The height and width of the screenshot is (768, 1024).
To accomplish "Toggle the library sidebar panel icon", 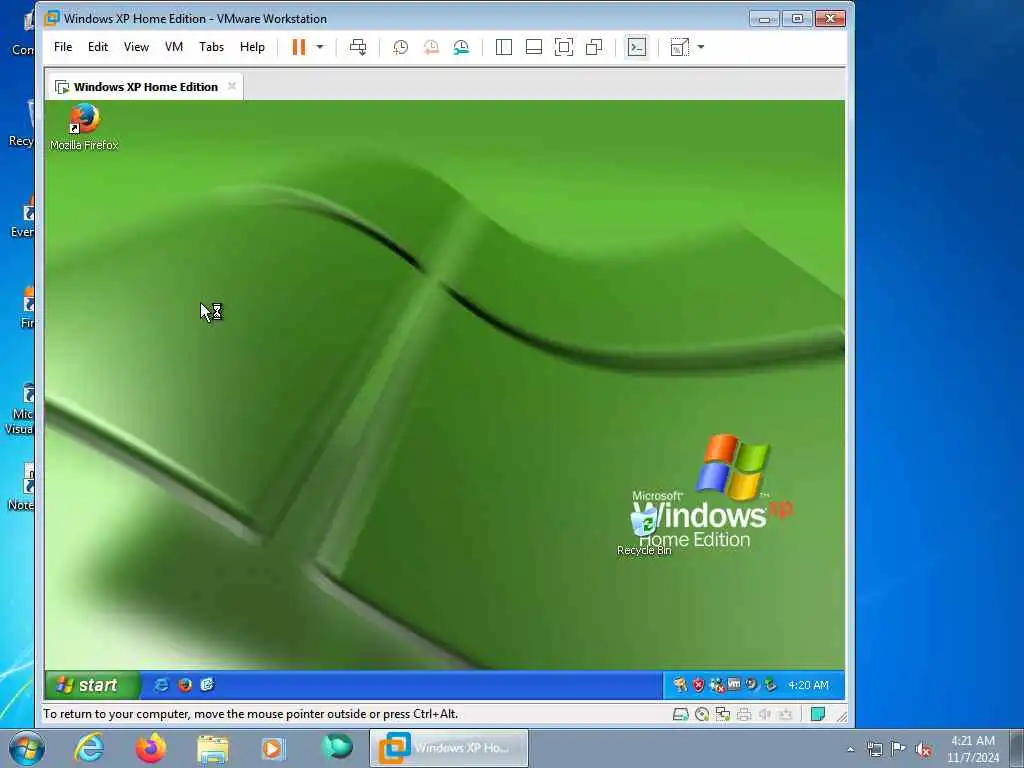I will point(504,47).
